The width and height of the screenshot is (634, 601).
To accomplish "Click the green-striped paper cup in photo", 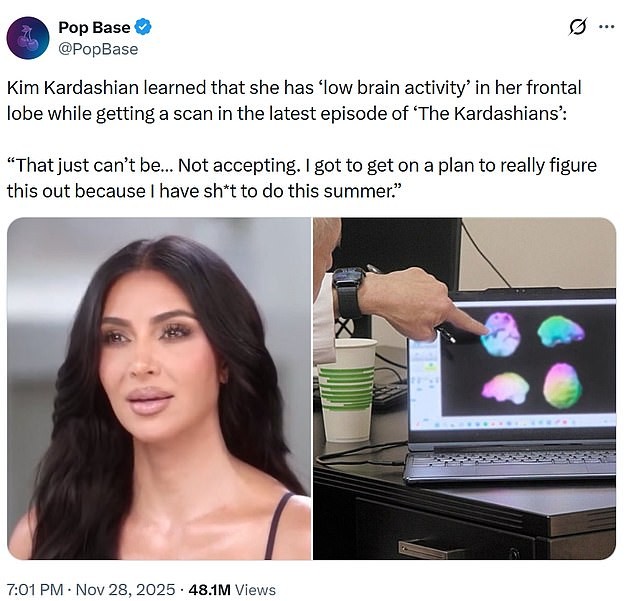I will point(347,390).
